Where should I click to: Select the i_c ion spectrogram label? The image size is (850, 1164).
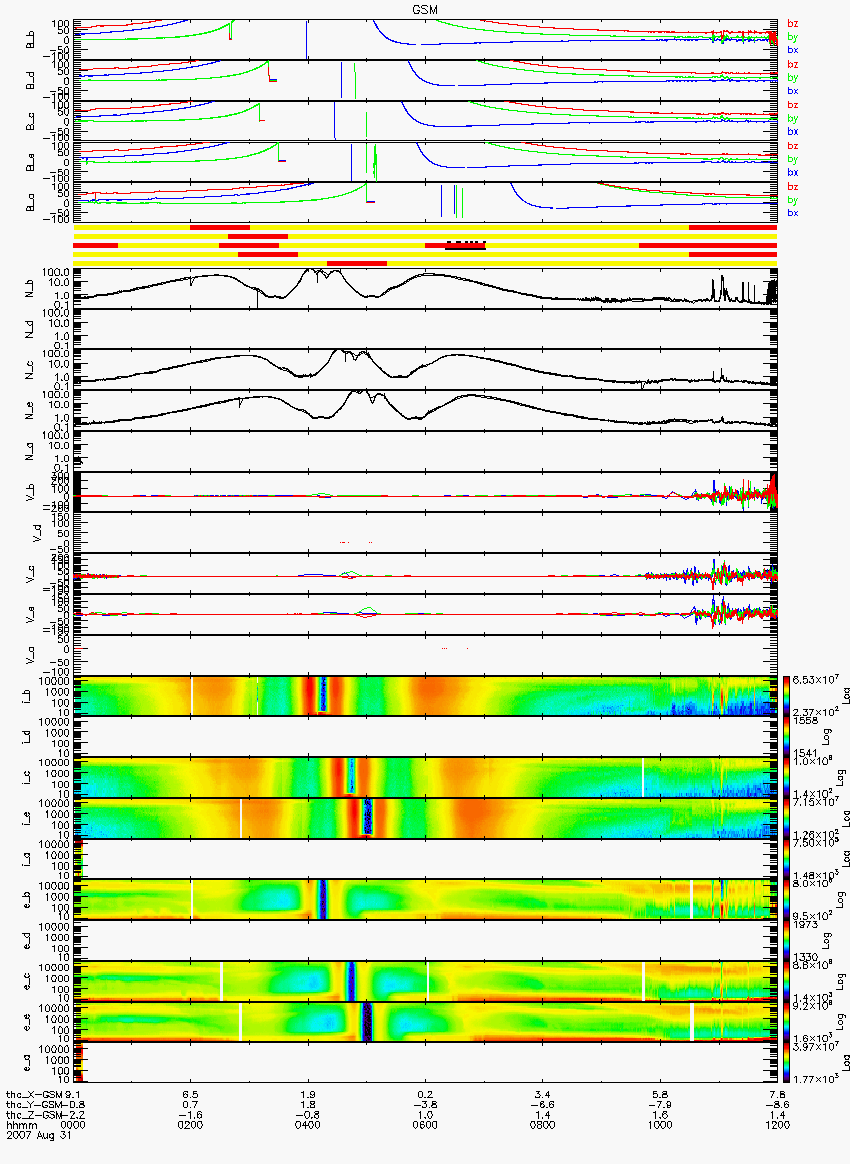pyautogui.click(x=27, y=778)
